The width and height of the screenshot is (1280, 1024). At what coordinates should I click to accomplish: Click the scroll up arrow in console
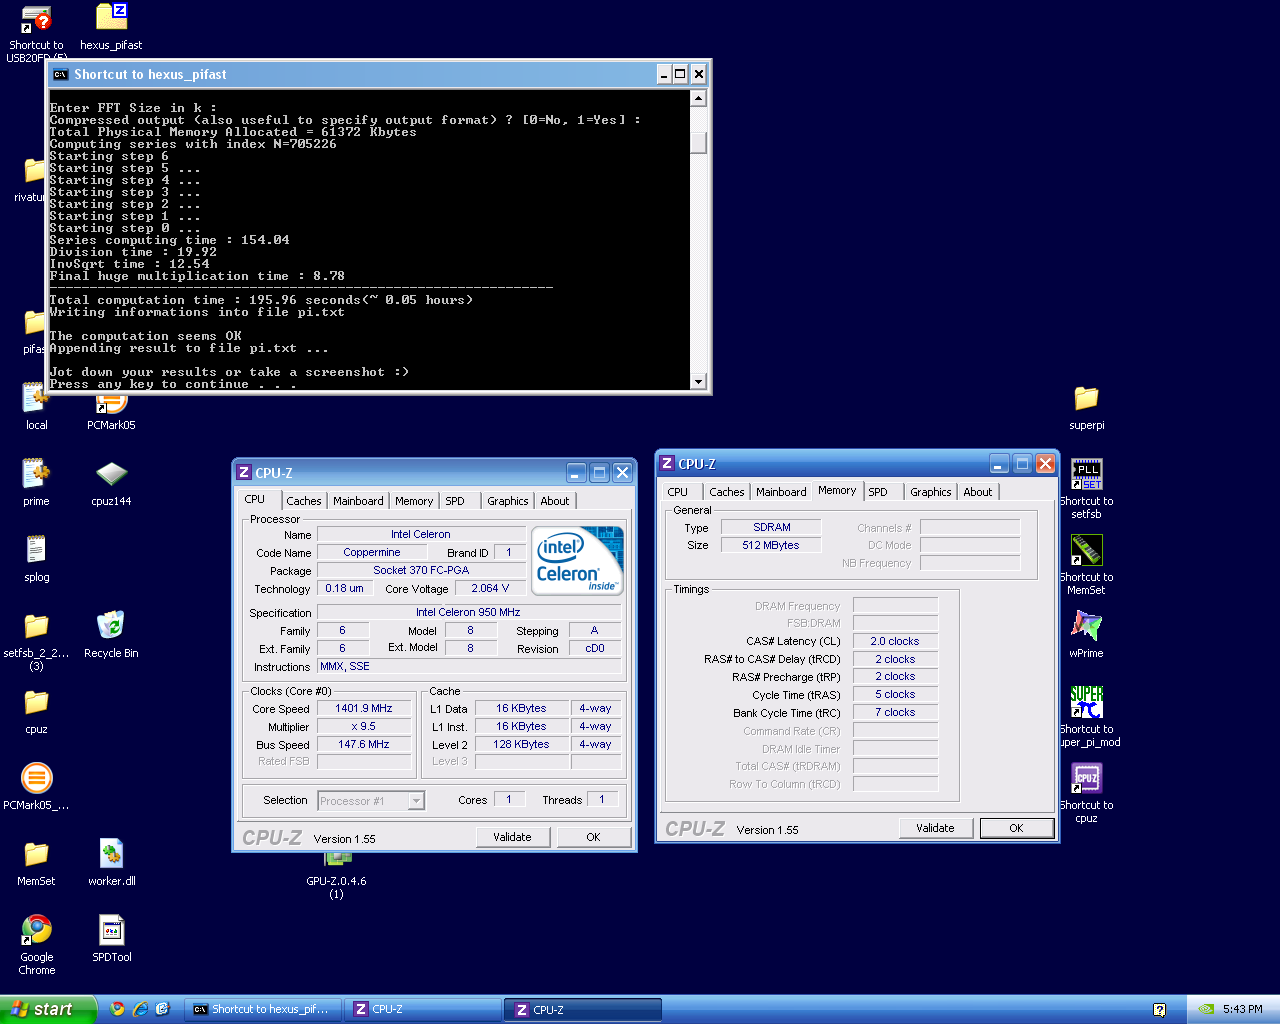pos(698,98)
